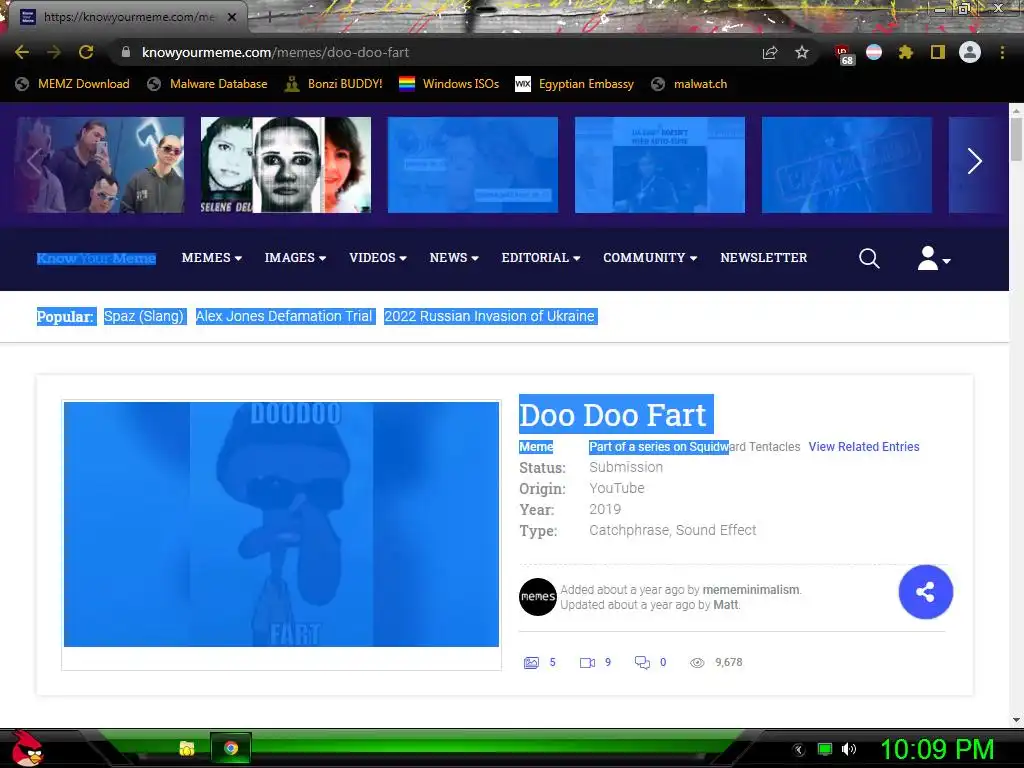Click the volume speaker tray icon
The width and height of the screenshot is (1024, 768).
[x=849, y=749]
